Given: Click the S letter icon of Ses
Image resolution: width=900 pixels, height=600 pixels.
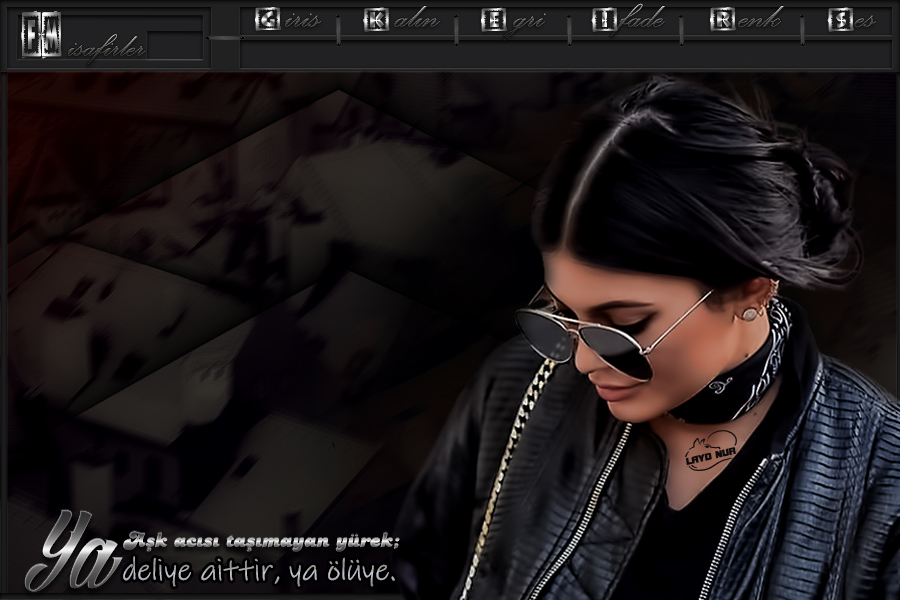Looking at the screenshot, I should tap(840, 20).
